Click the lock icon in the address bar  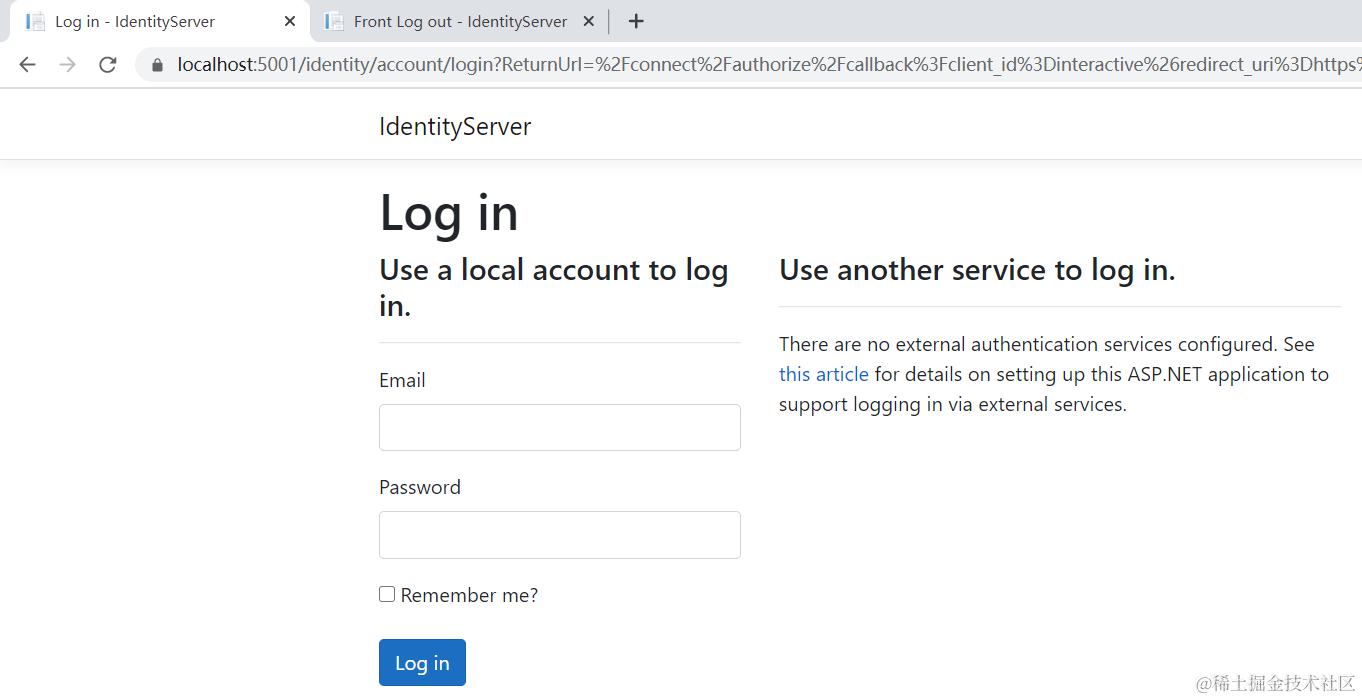(x=157, y=65)
